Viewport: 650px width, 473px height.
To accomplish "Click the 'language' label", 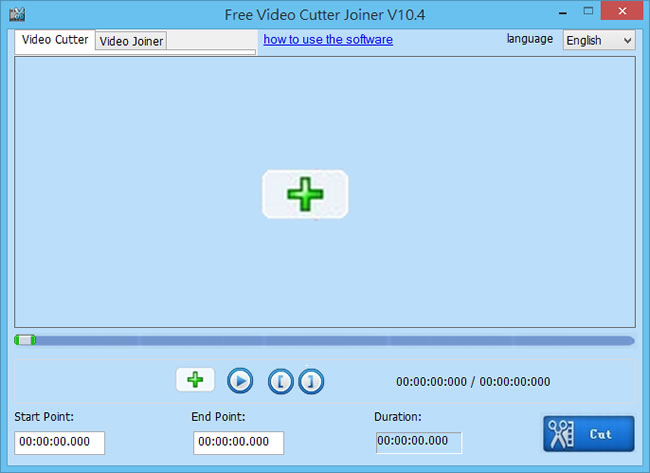I will 529,39.
